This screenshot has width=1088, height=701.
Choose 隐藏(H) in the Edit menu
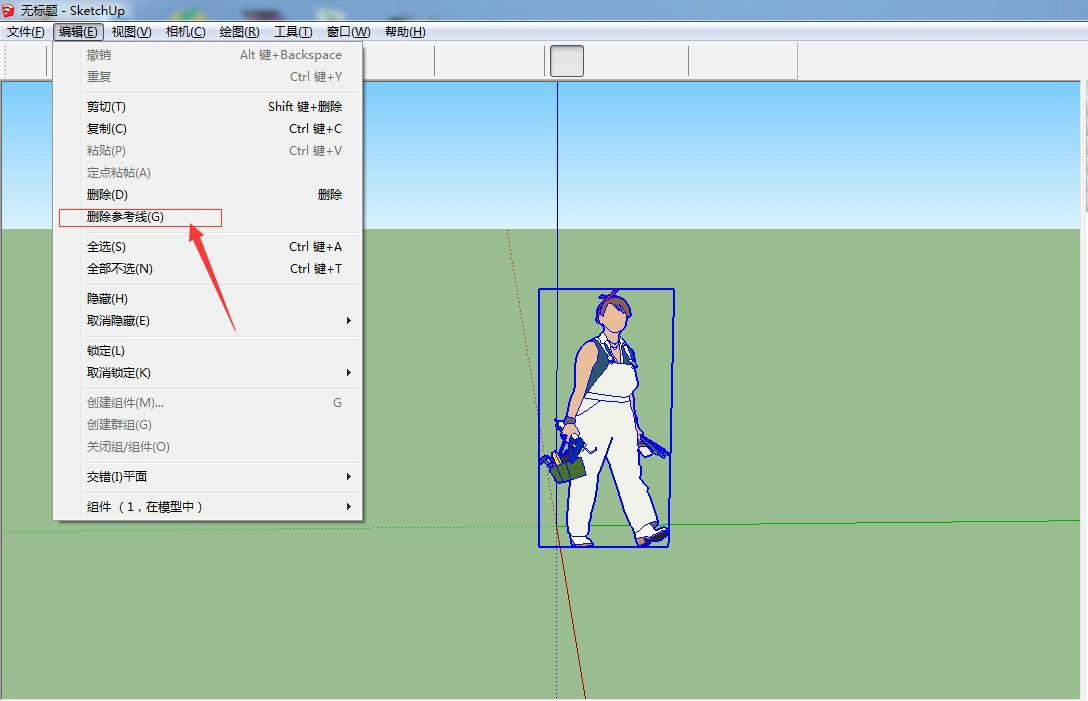[108, 299]
